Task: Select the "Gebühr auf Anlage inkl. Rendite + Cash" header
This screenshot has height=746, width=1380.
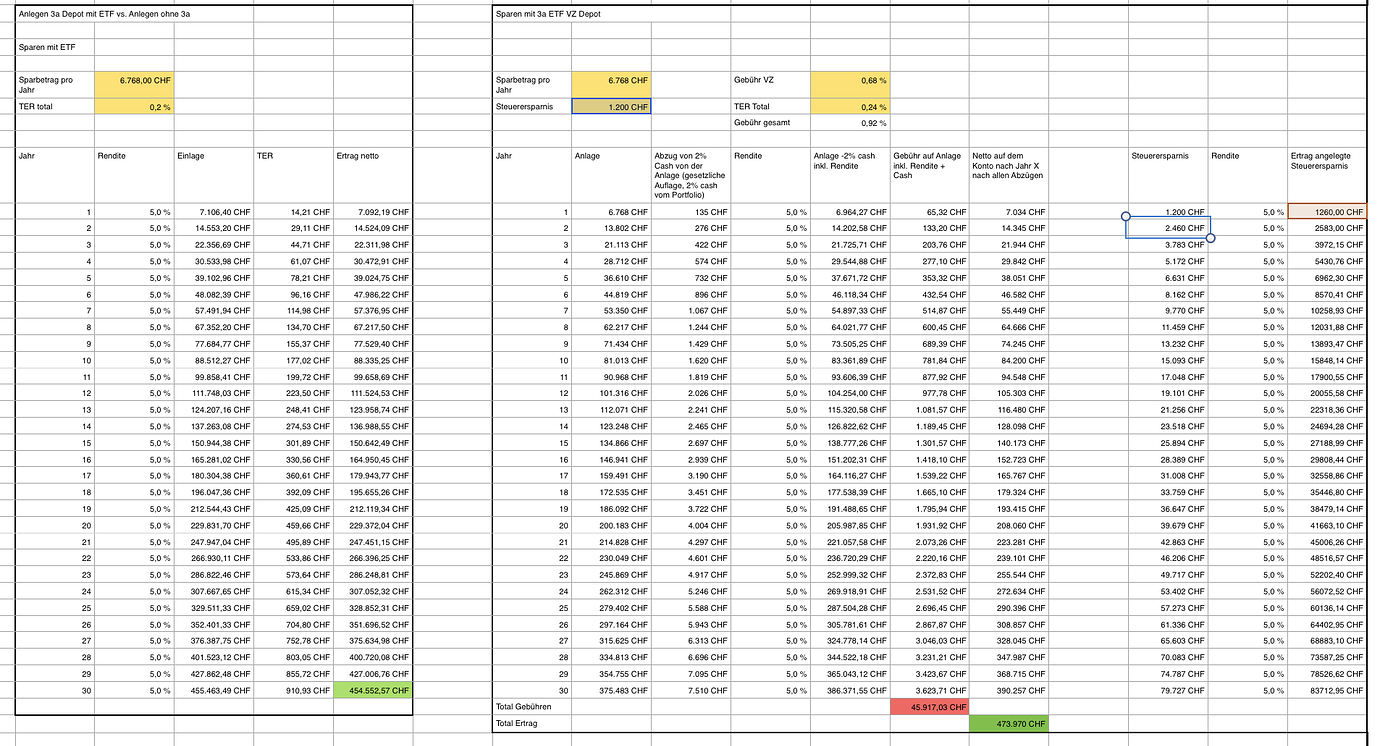Action: (x=930, y=175)
